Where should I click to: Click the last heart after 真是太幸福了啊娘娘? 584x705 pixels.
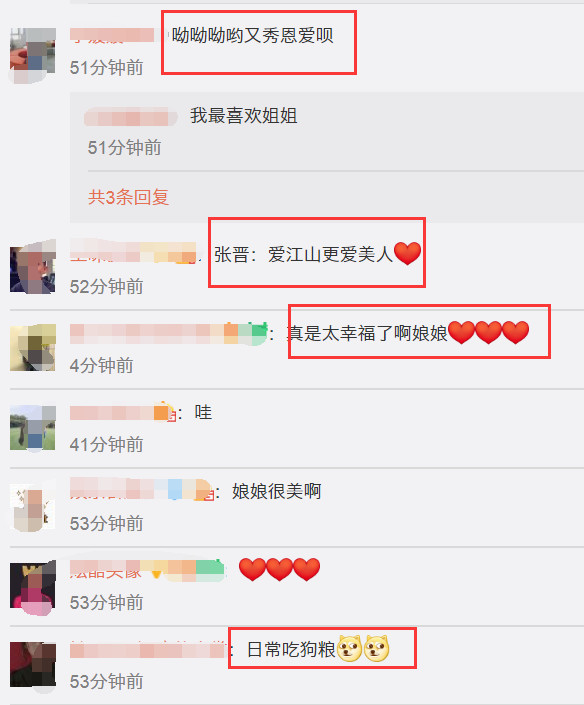point(516,333)
